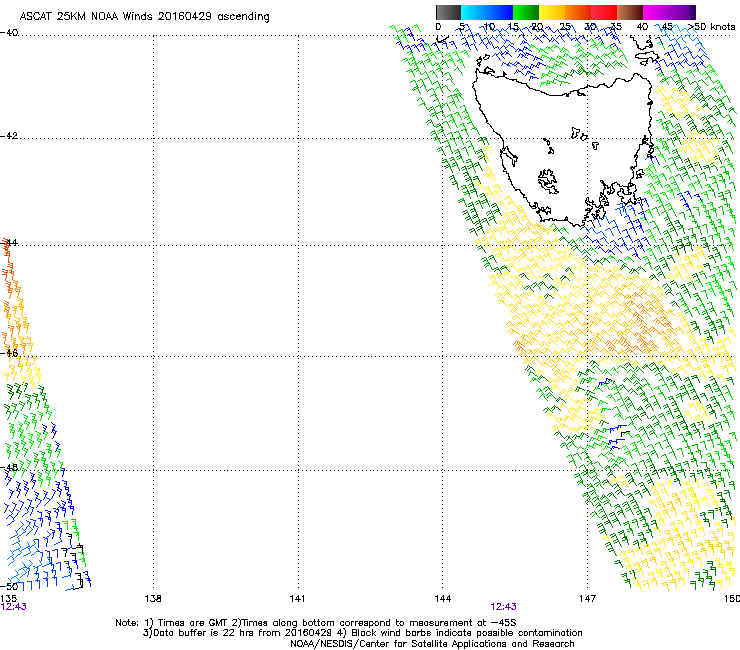This screenshot has width=740, height=650.
Task: Click the 'NOAA/NESDIS/Center for Satellite Applications and Research' credit
Action: pos(432,644)
